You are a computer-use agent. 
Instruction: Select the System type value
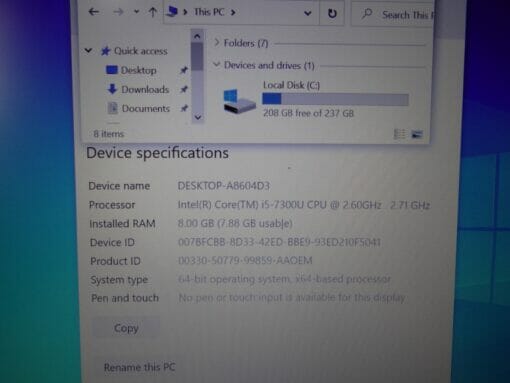[284, 279]
